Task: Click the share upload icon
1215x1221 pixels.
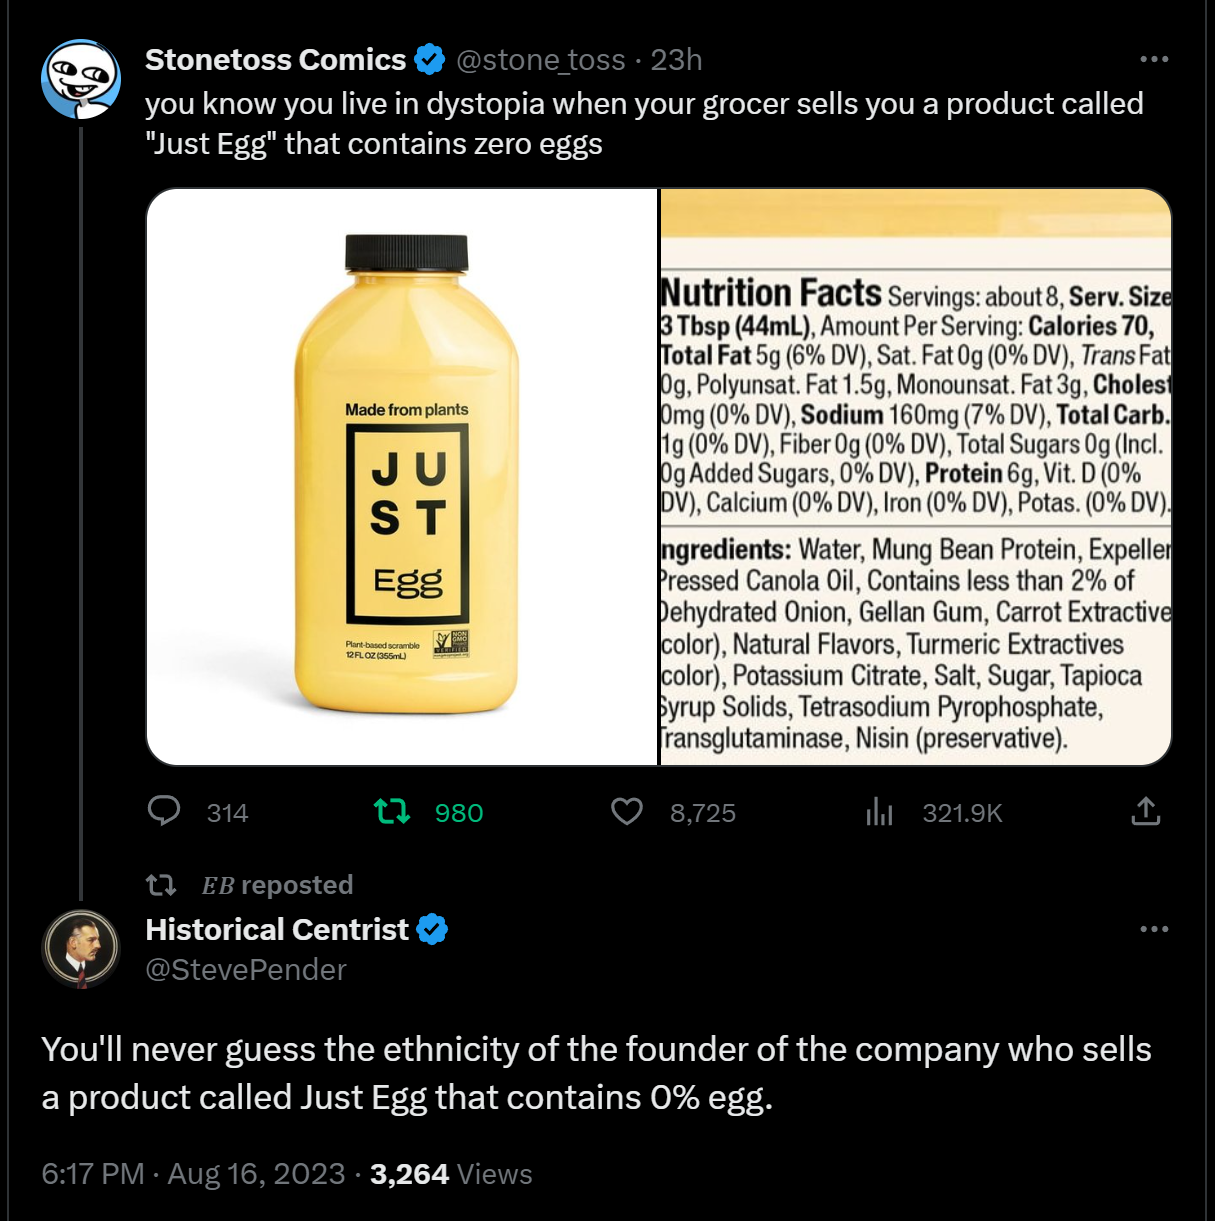Action: (1145, 811)
